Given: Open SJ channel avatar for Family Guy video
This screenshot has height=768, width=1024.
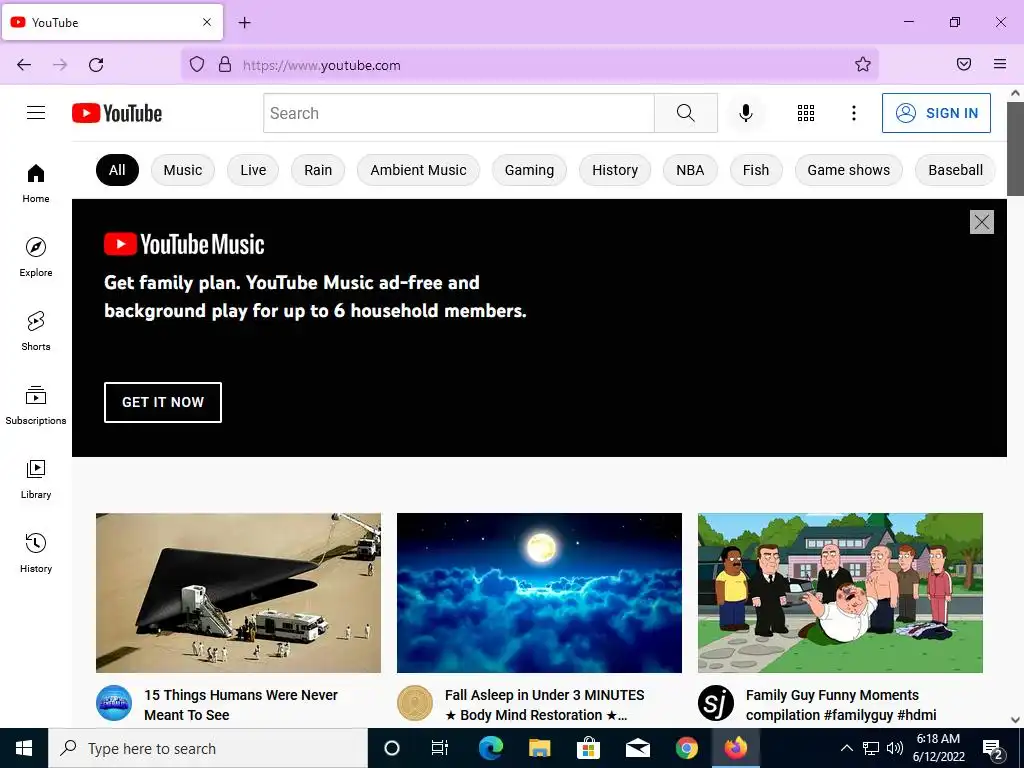Looking at the screenshot, I should click(x=716, y=703).
